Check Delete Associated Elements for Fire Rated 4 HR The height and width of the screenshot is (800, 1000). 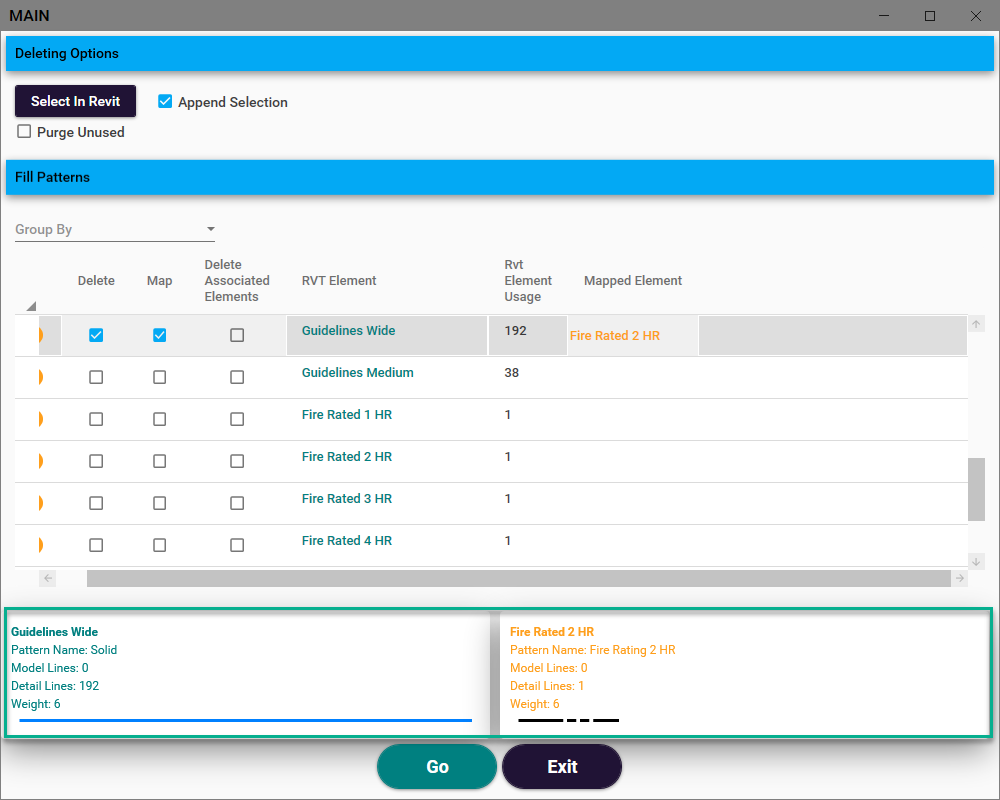[x=237, y=545]
